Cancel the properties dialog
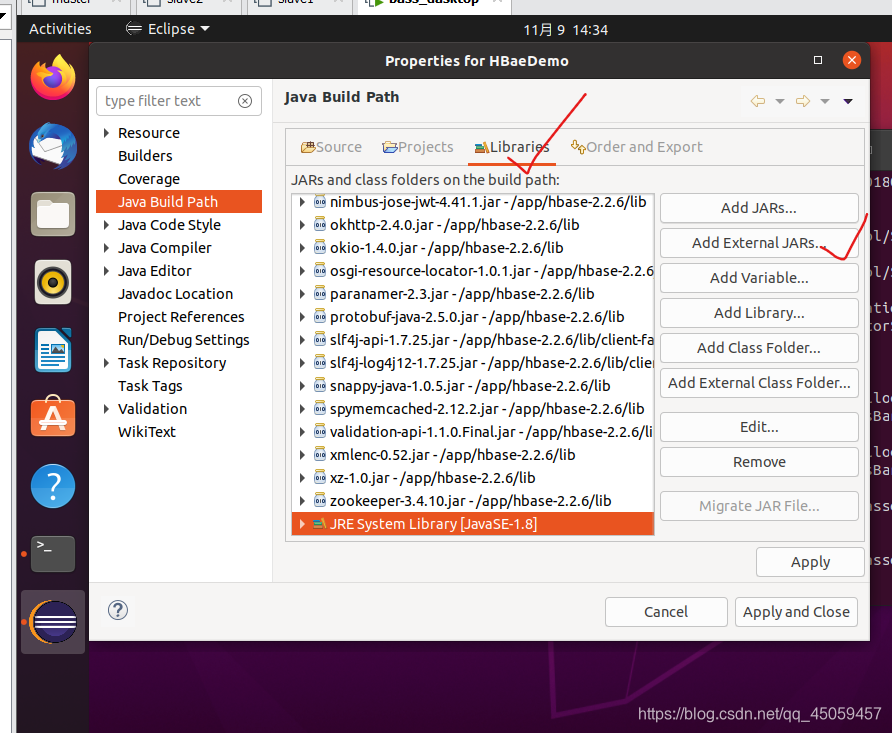Screen dimensions: 892x733 pos(666,612)
